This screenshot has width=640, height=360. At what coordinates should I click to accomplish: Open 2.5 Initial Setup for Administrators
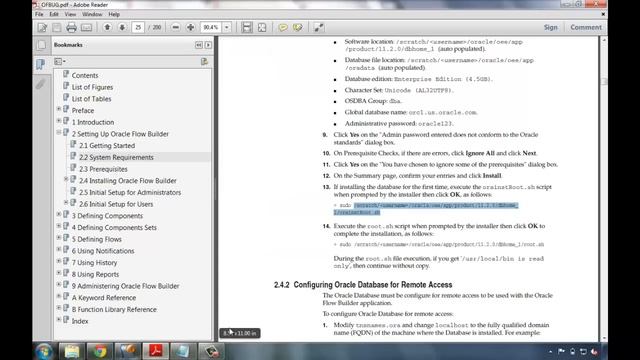(x=130, y=192)
